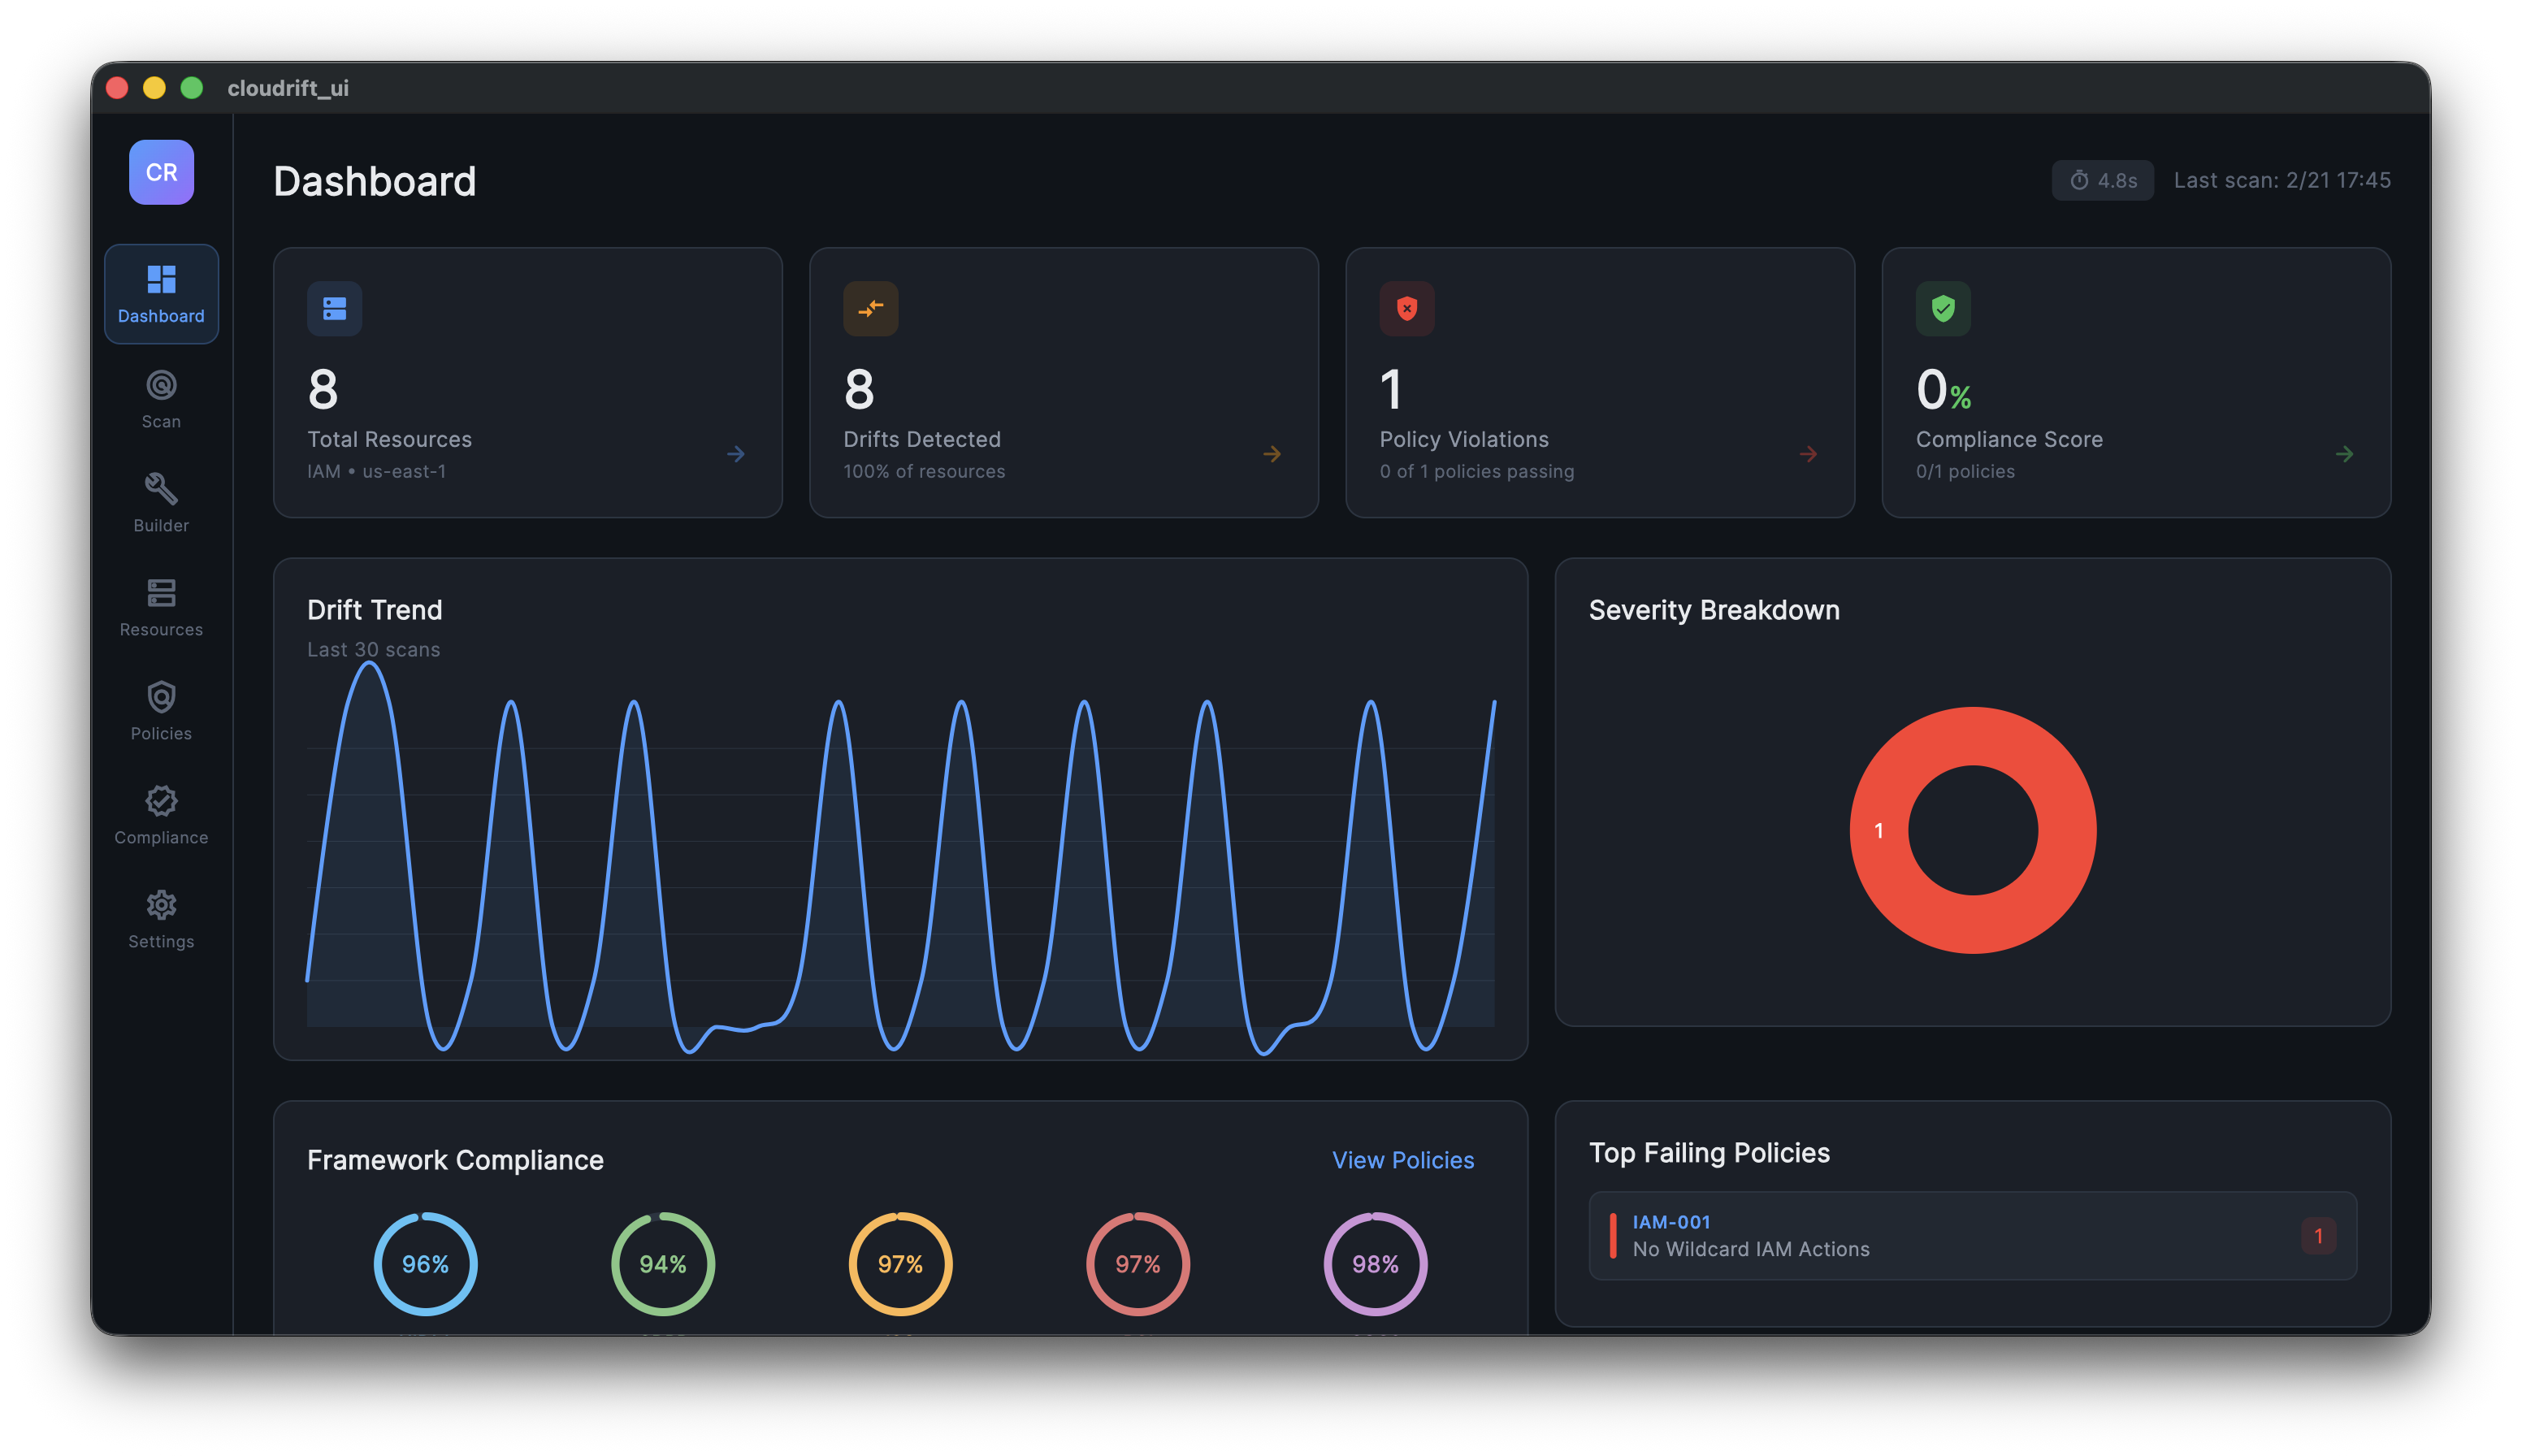Click the CR app logo
The image size is (2522, 1456).
point(160,172)
